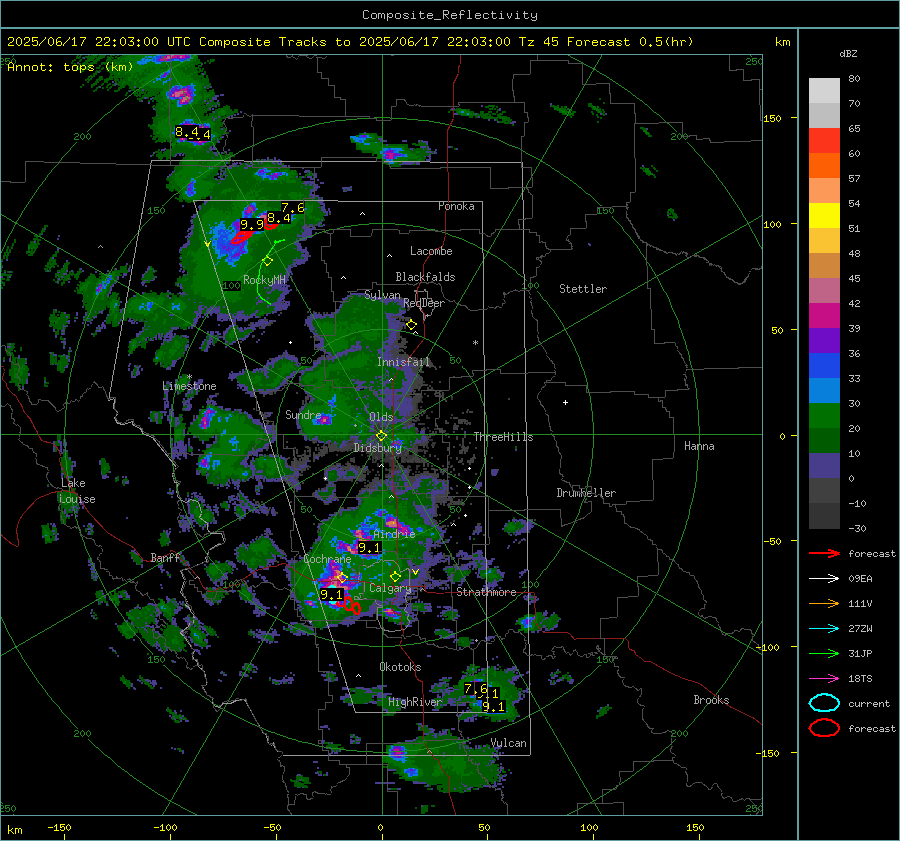Pick the cyan 27ZW arrow legend icon
The width and height of the screenshot is (900, 841).
click(x=824, y=629)
